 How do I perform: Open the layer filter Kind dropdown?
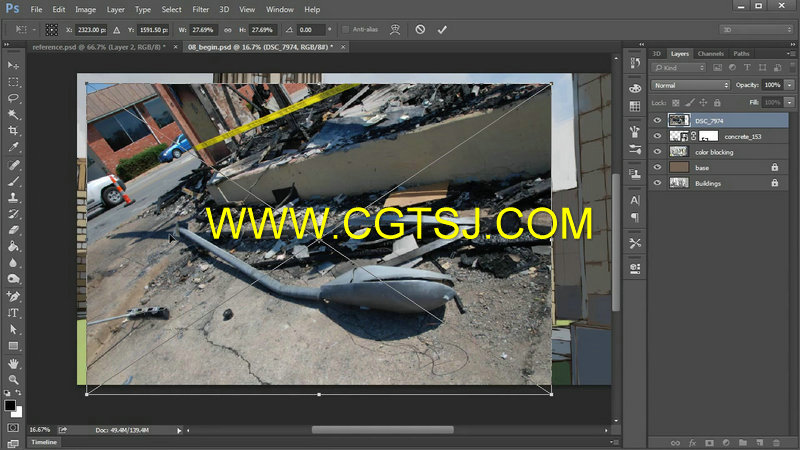tap(679, 67)
